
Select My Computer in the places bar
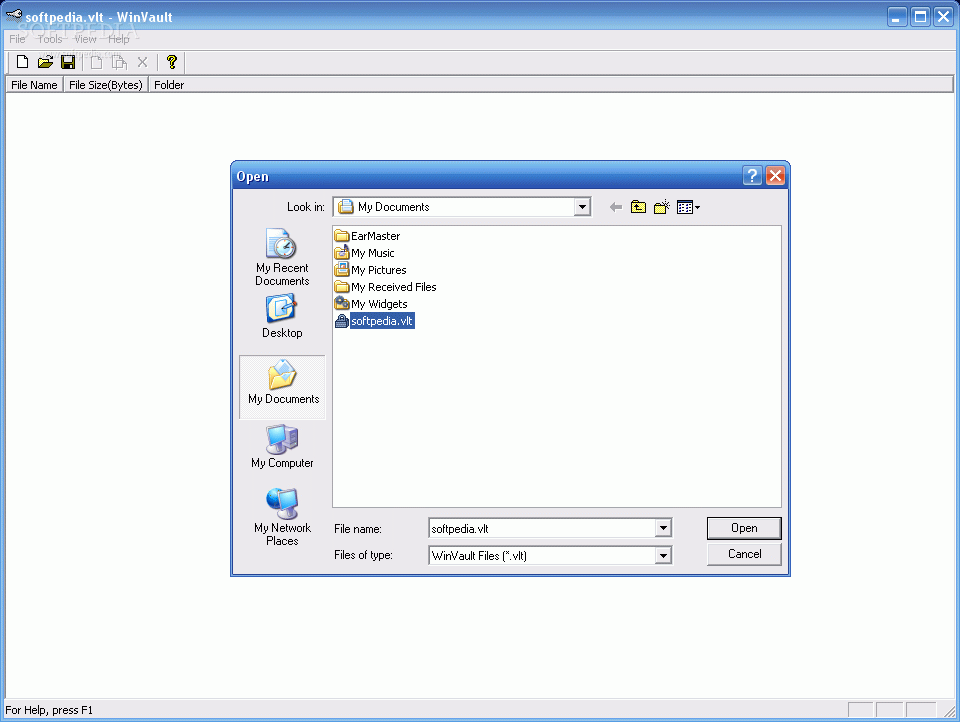tap(282, 446)
